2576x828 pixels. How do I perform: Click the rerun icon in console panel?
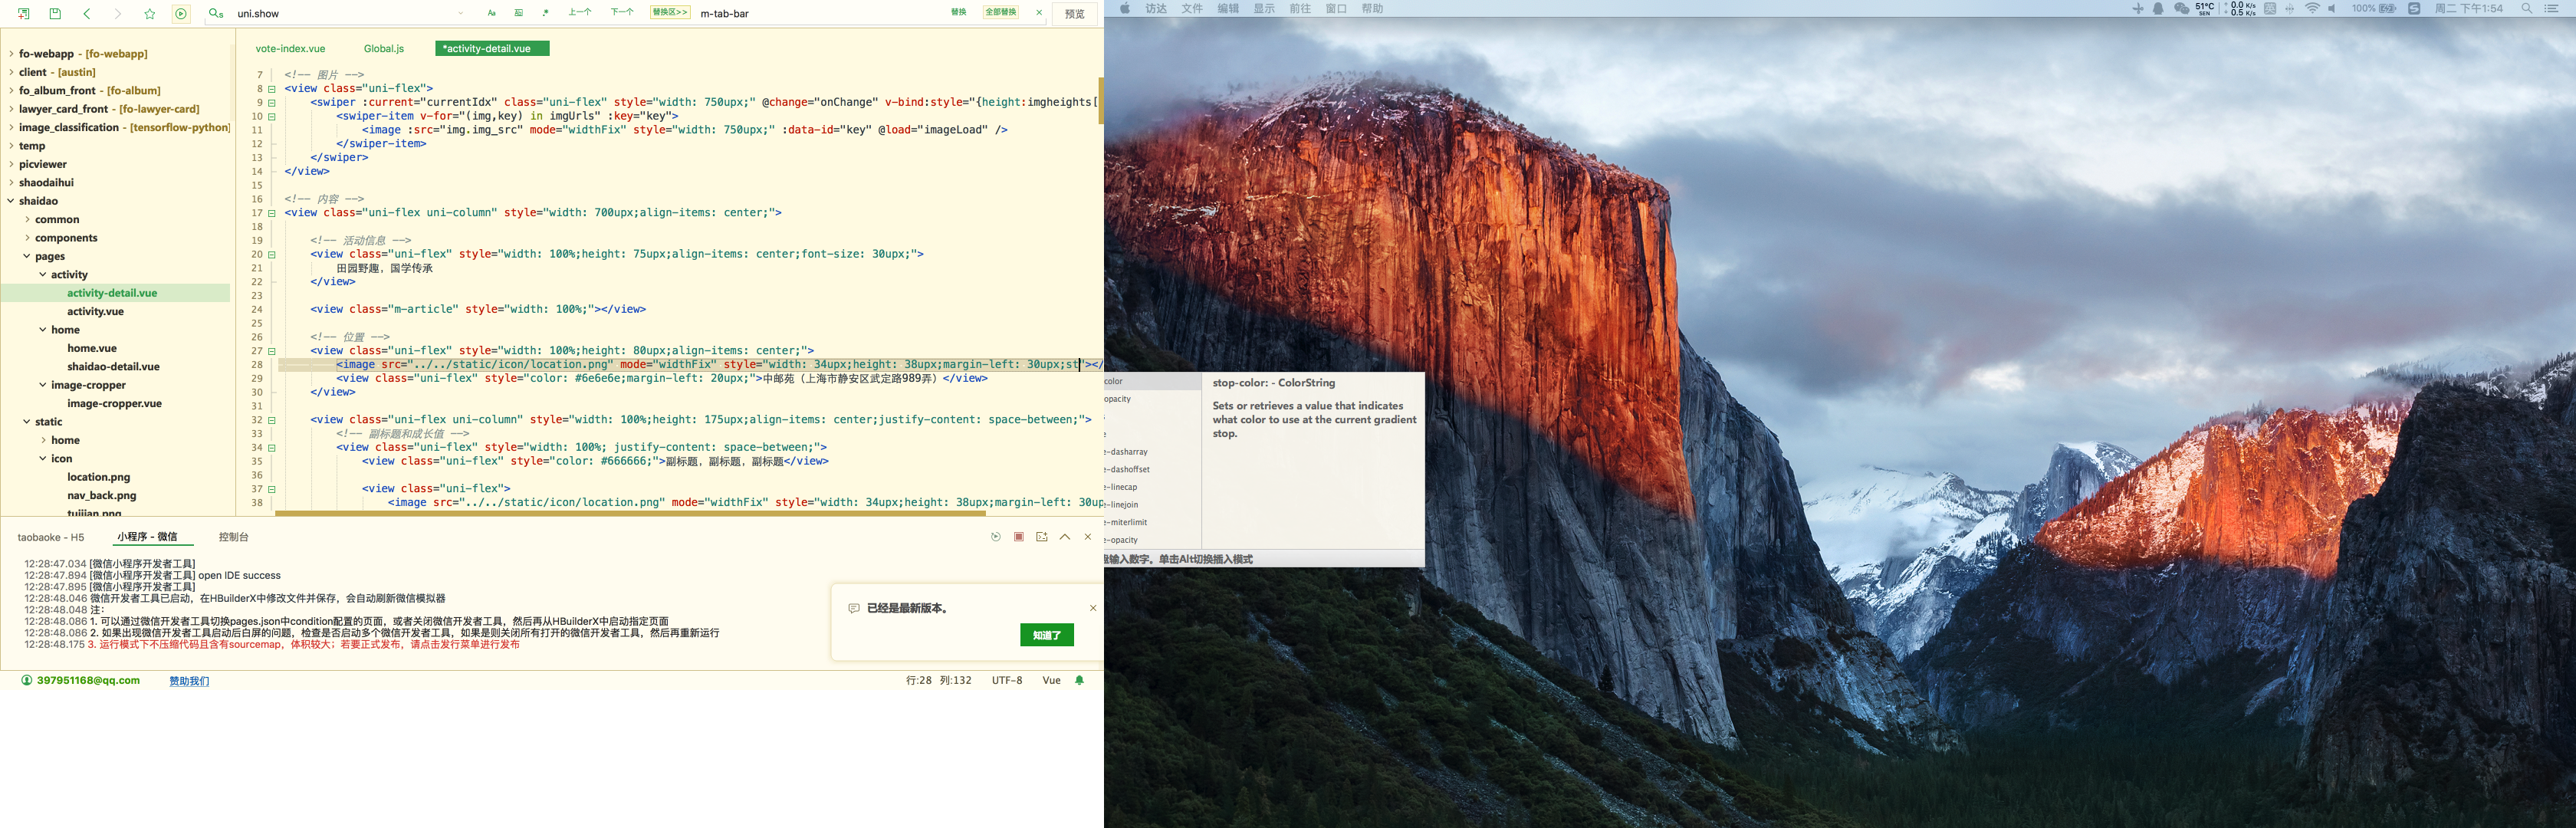[996, 537]
